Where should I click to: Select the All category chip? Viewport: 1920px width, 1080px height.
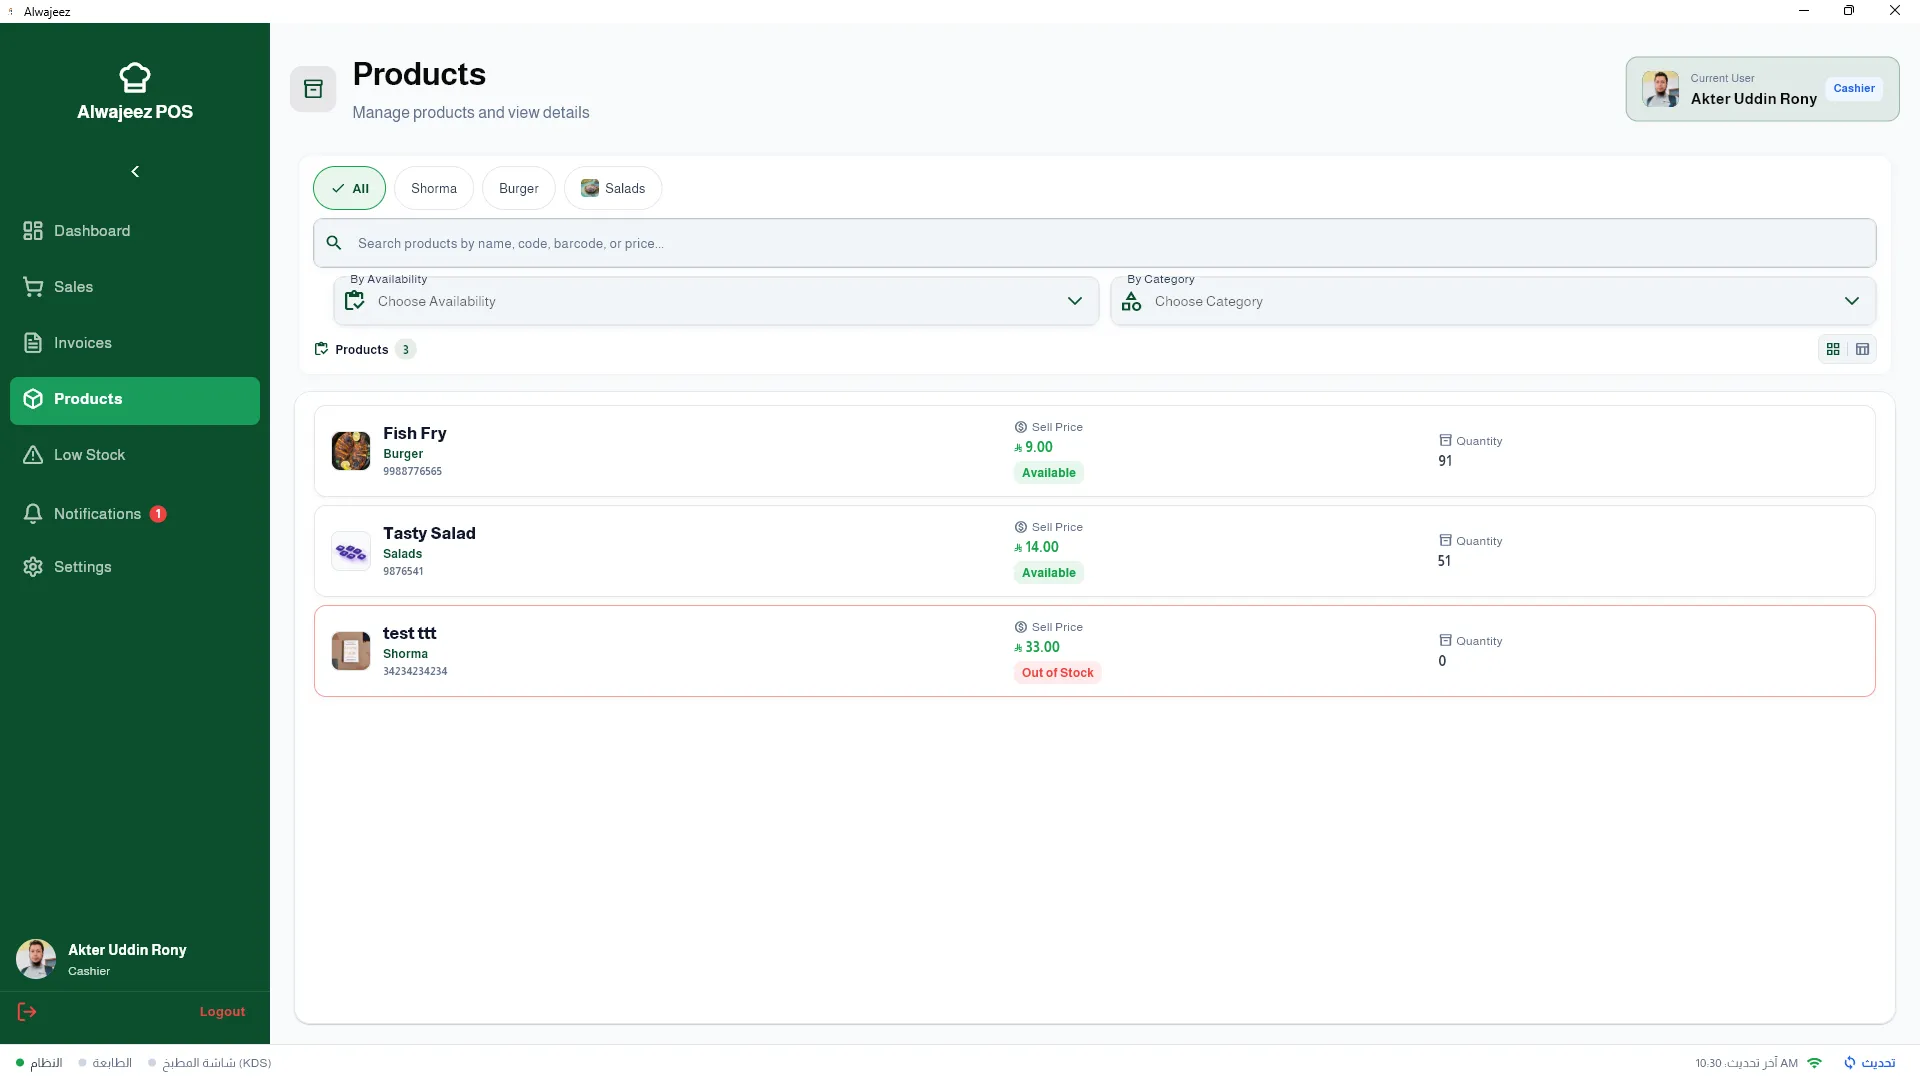349,188
